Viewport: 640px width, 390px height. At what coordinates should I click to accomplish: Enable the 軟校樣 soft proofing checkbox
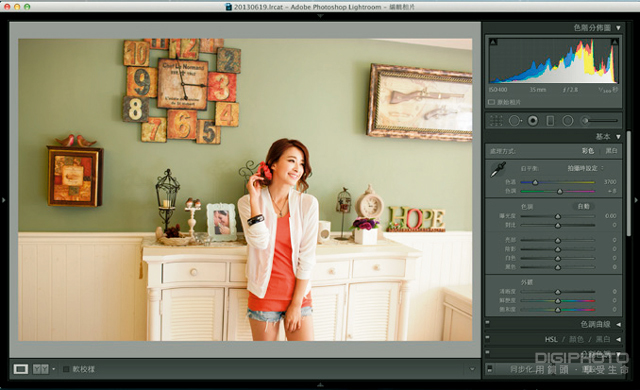[x=66, y=369]
